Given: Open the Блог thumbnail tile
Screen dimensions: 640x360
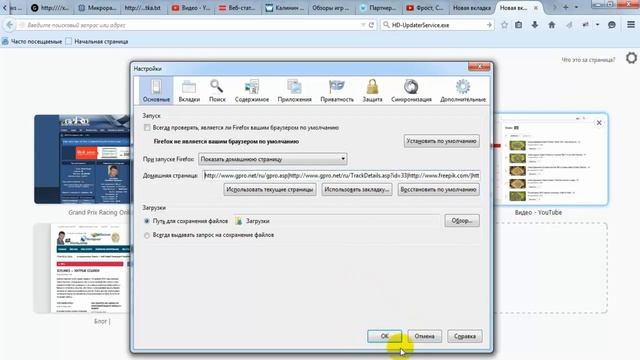Looking at the screenshot, I should point(82,268).
